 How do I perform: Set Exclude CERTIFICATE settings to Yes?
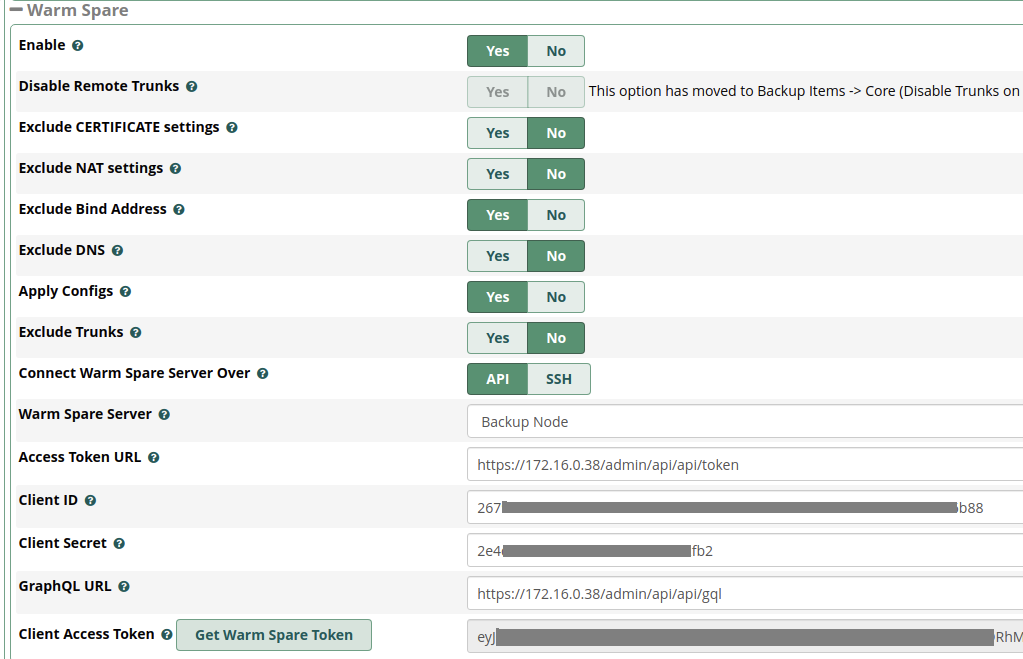tap(497, 133)
